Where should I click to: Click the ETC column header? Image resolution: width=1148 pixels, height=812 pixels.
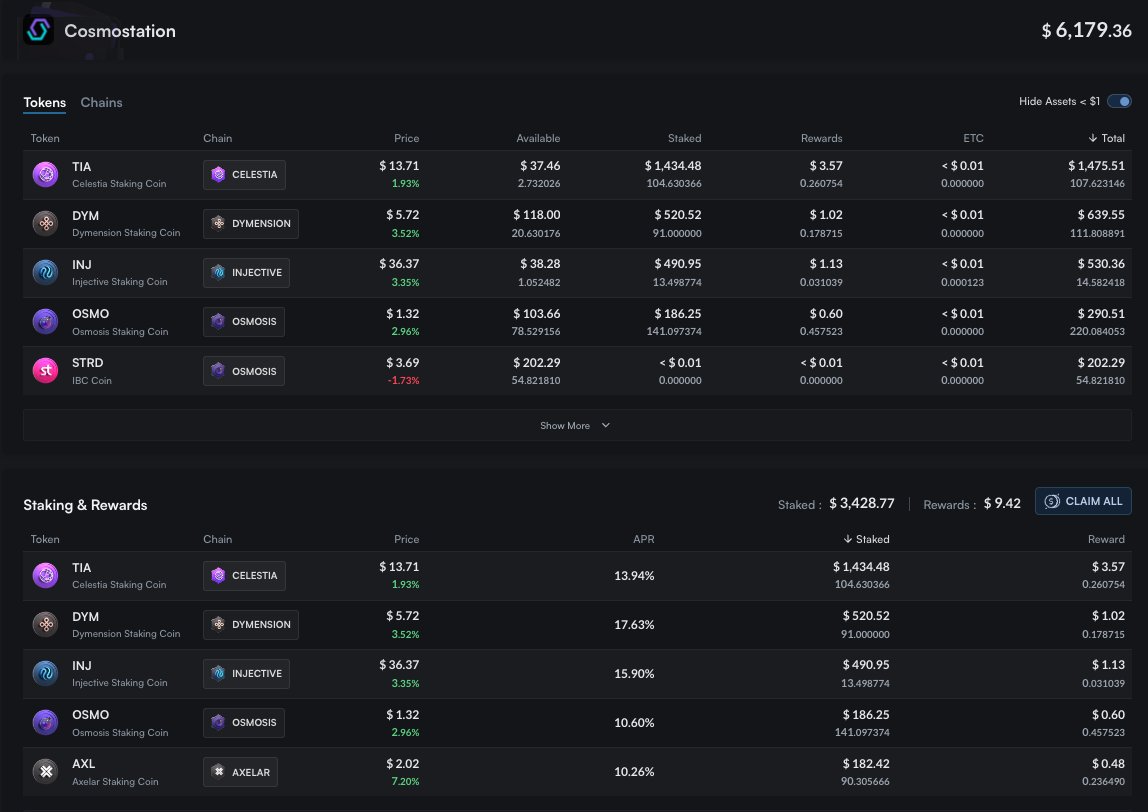click(973, 138)
